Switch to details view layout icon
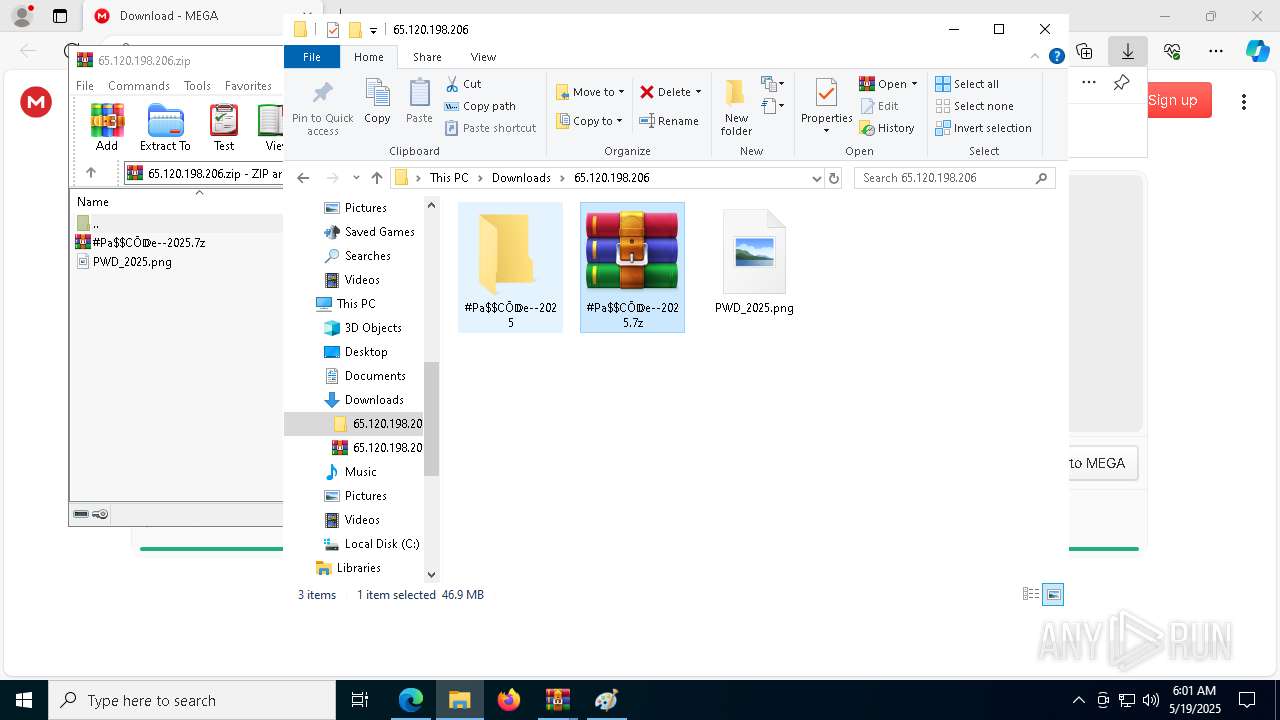1280x720 pixels. [x=1031, y=594]
